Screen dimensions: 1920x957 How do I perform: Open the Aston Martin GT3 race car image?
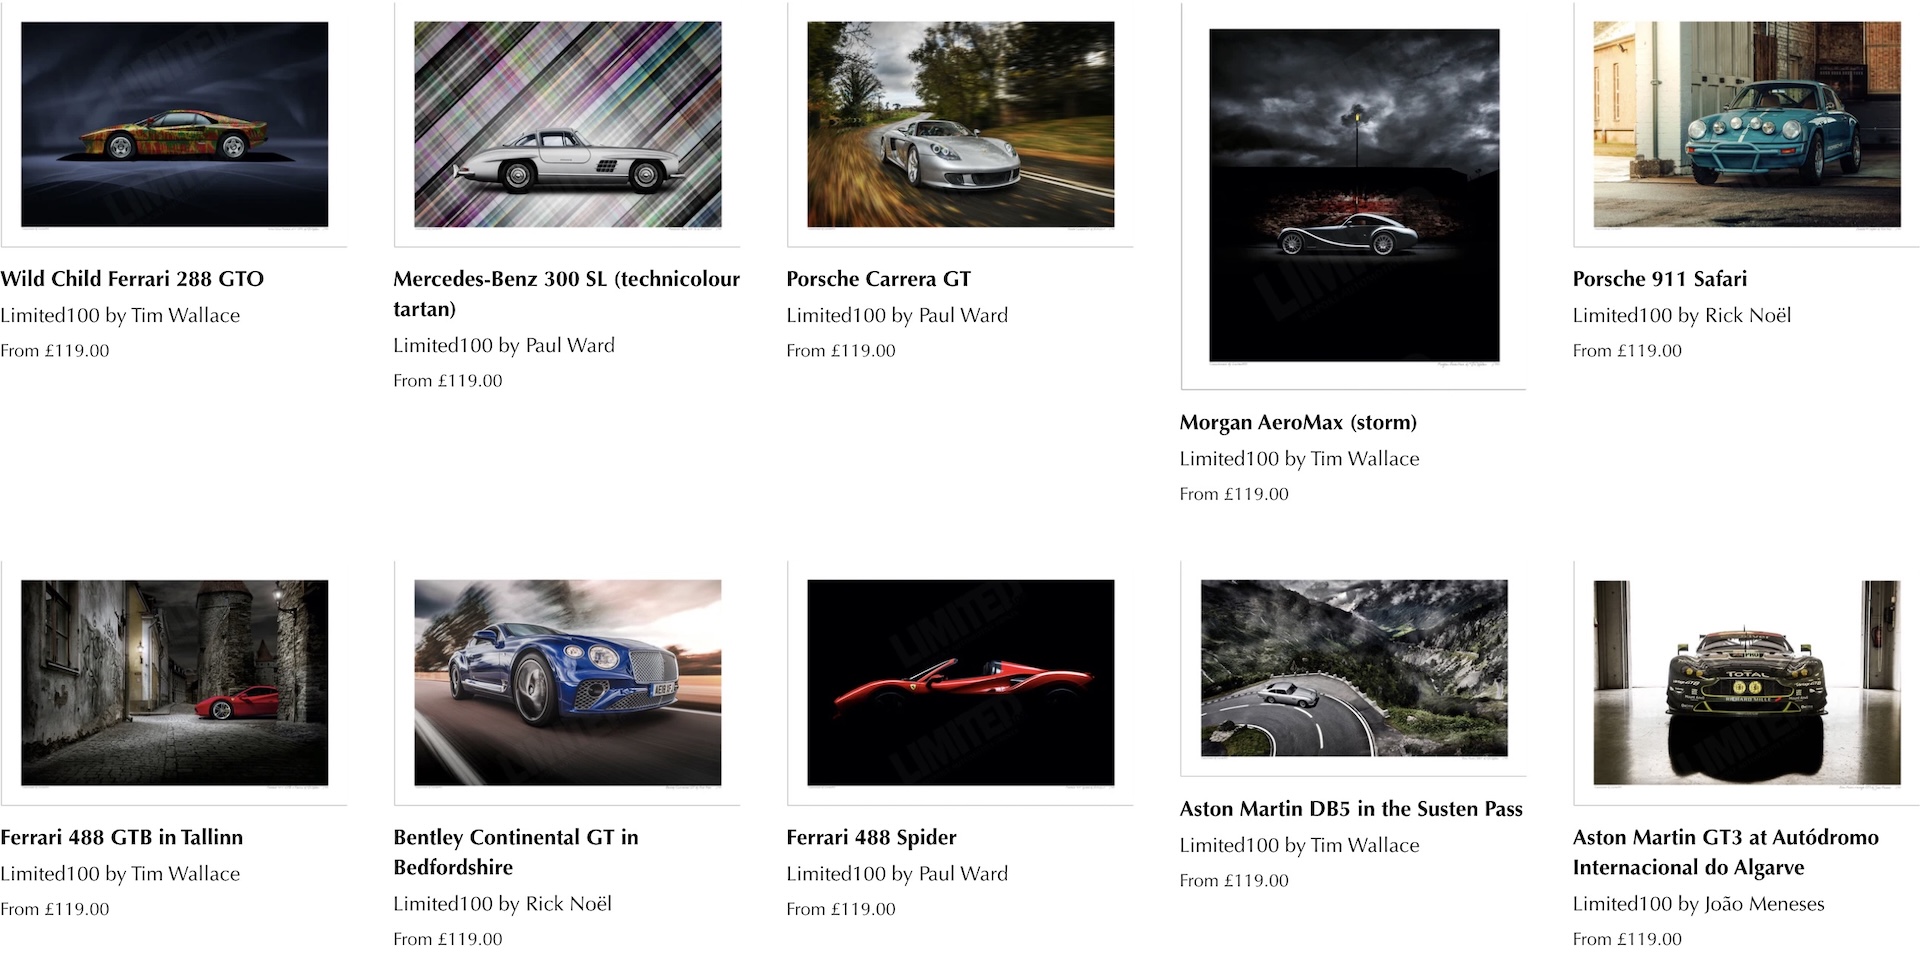point(1746,683)
